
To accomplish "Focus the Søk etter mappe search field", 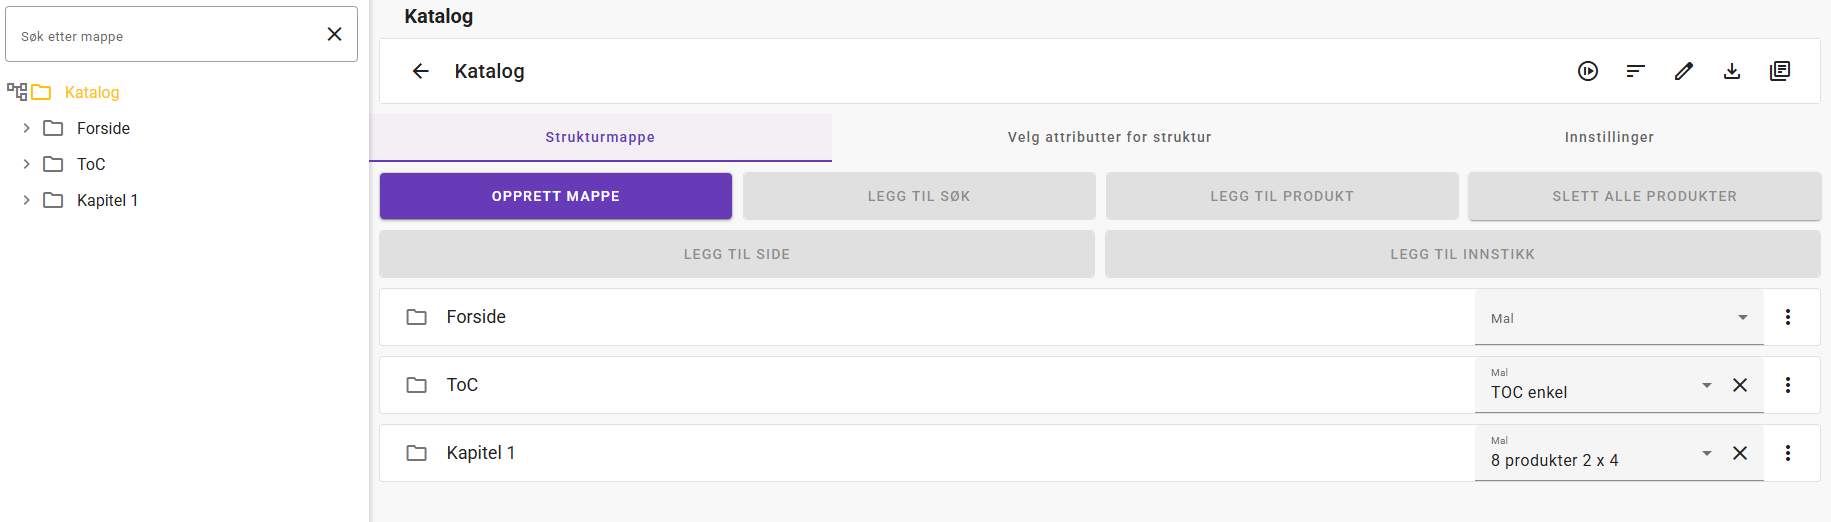I will (x=165, y=36).
